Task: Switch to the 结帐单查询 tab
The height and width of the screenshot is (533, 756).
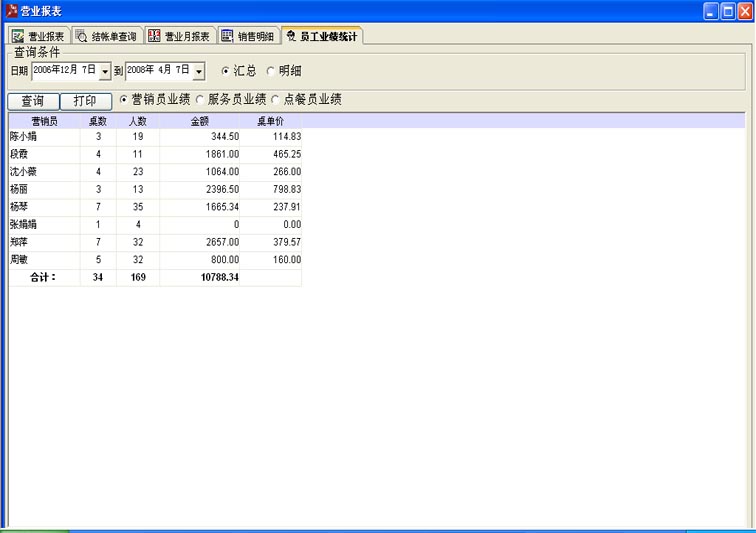Action: point(107,36)
